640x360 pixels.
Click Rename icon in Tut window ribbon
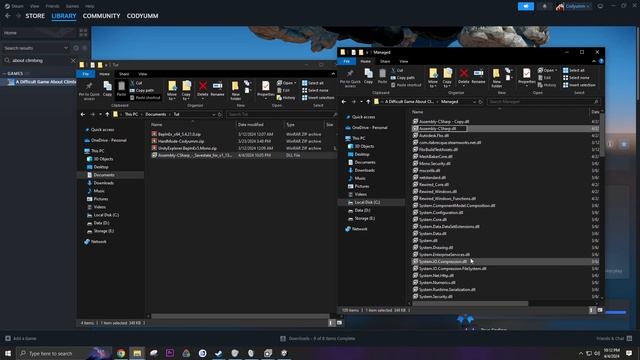click(x=218, y=88)
